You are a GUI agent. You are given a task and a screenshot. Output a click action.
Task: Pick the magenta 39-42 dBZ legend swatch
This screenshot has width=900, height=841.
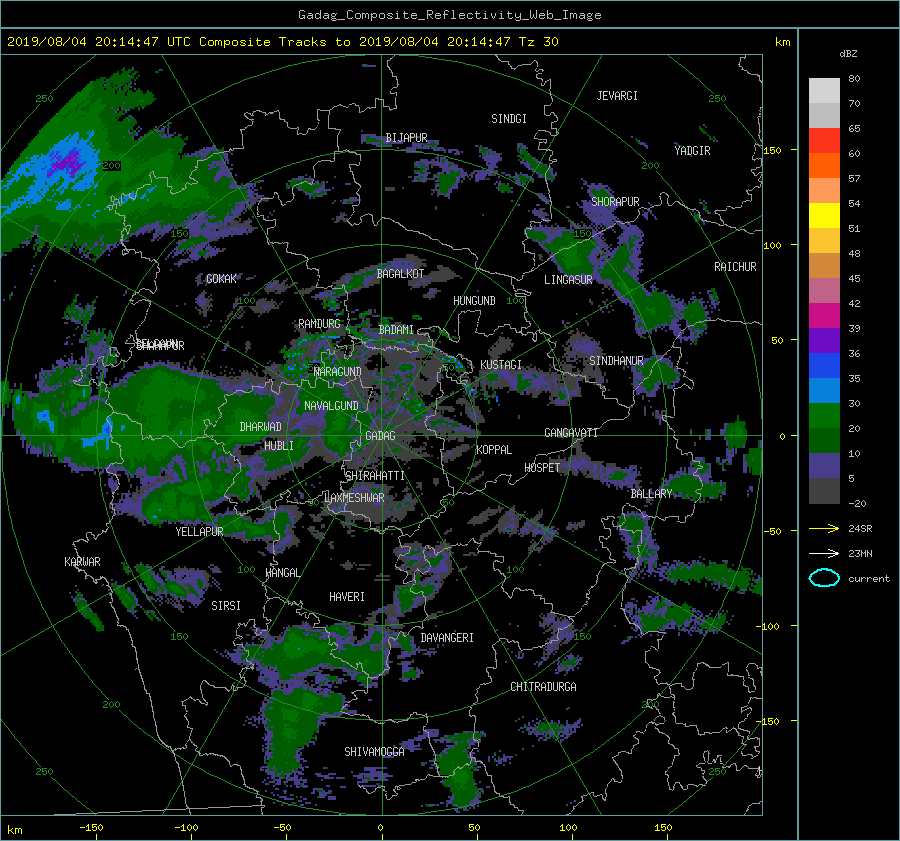click(824, 315)
